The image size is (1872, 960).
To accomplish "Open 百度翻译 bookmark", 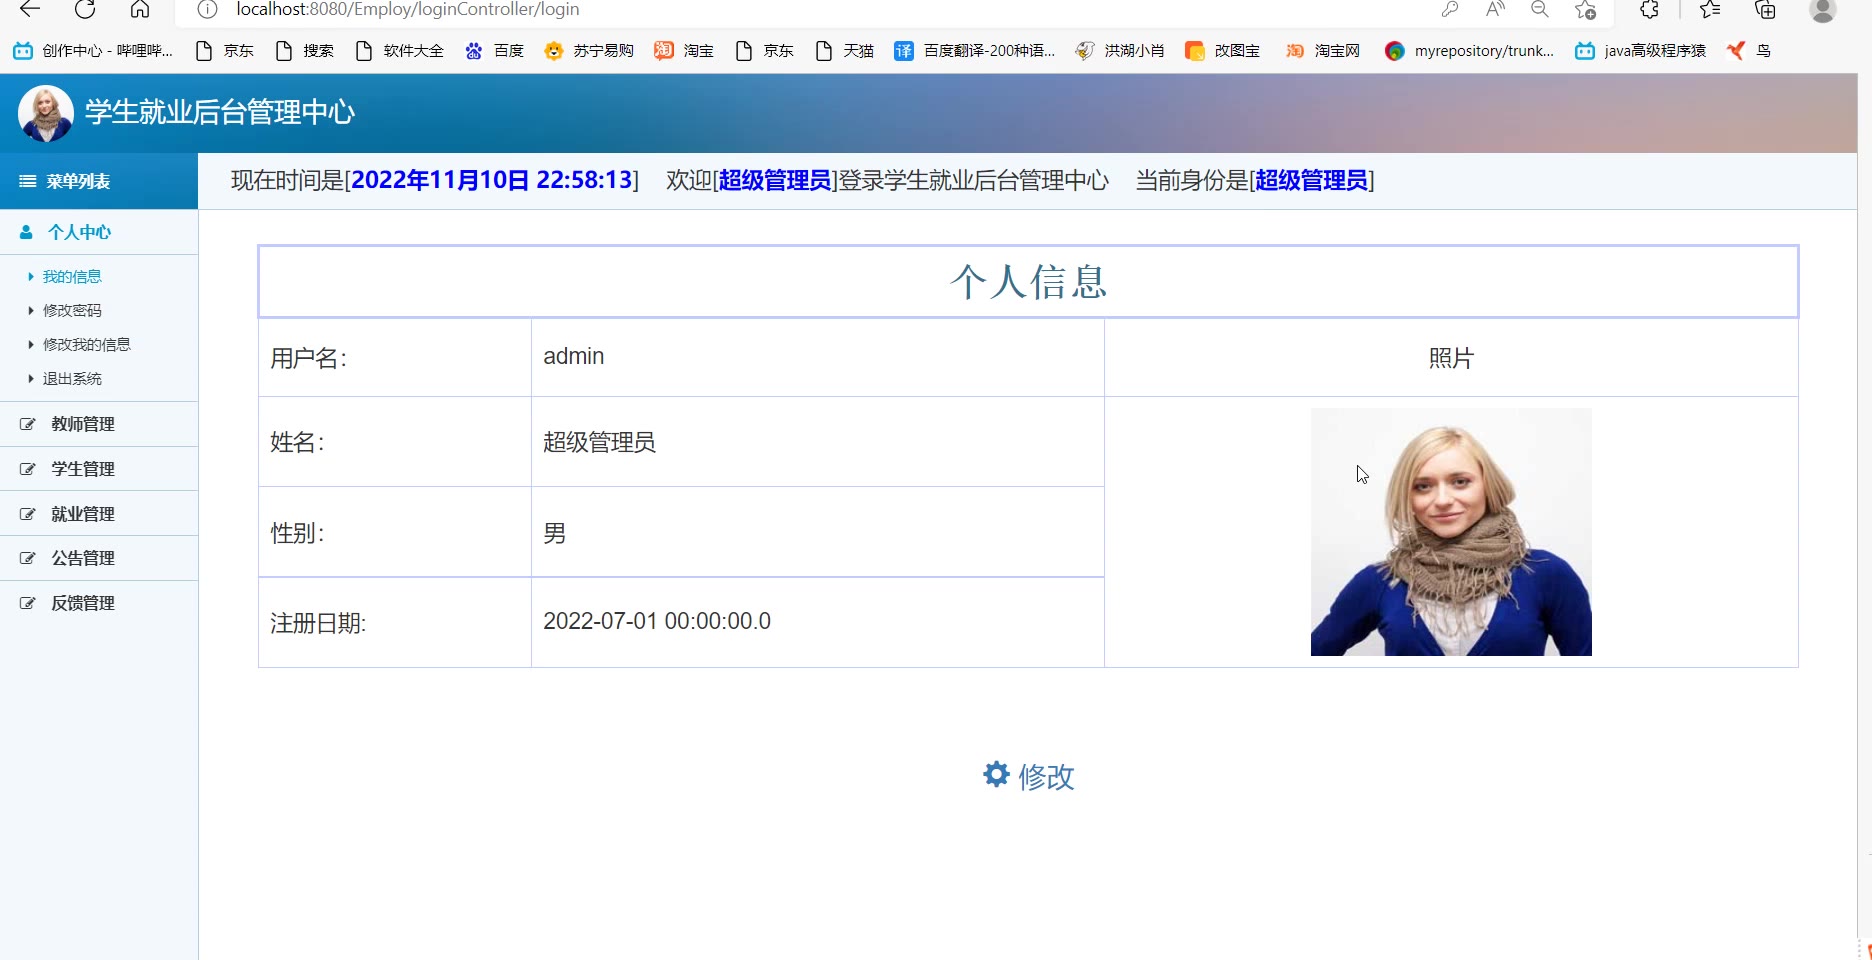I will pos(975,50).
